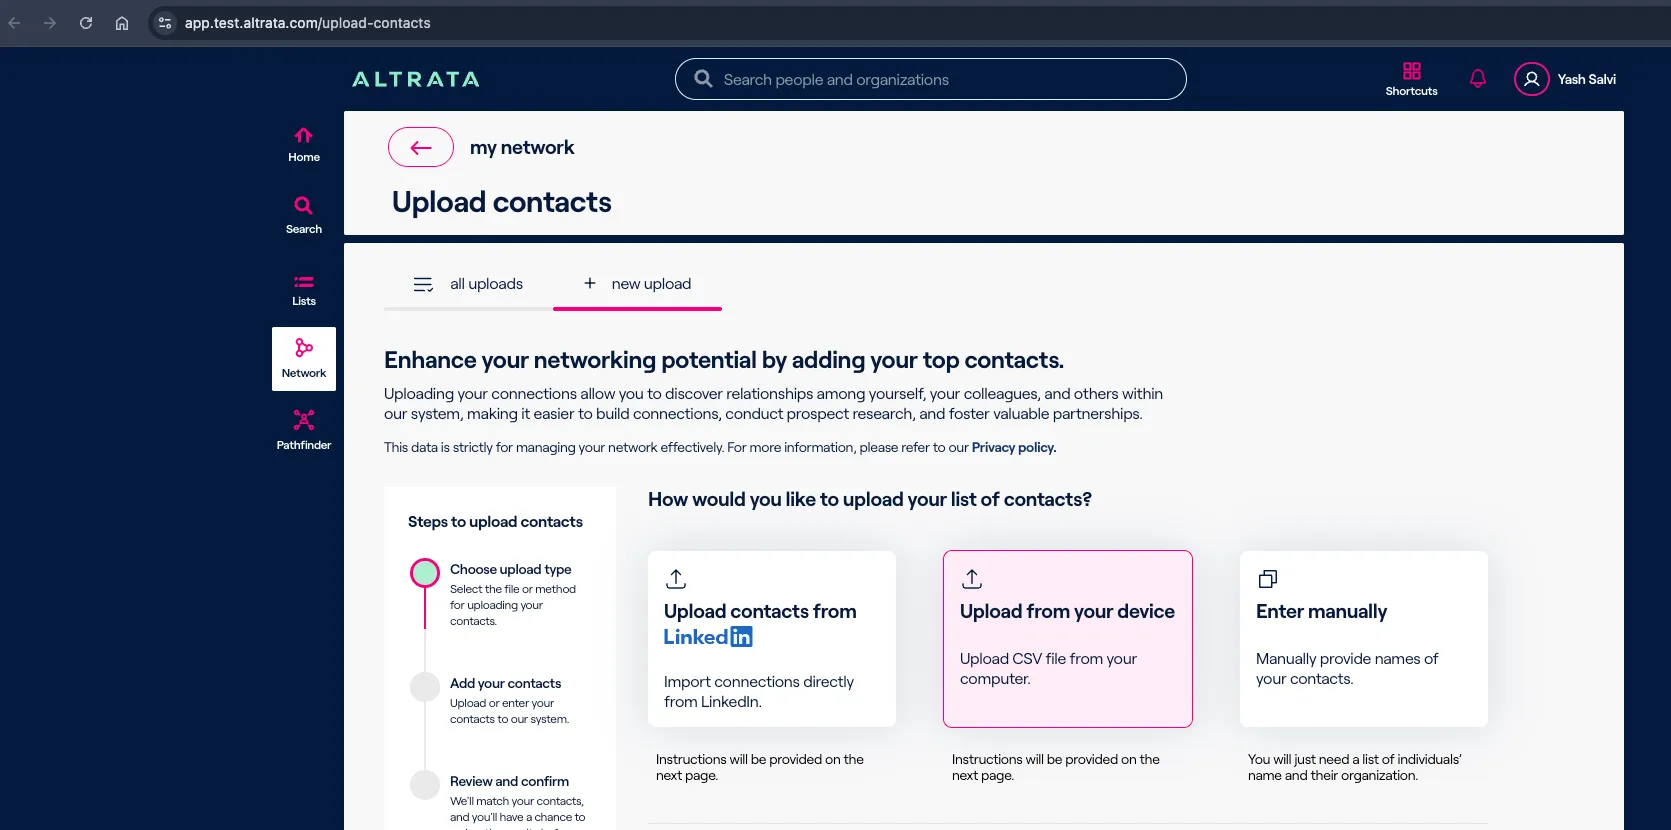Click the browser home icon
The height and width of the screenshot is (830, 1671).
(x=122, y=23)
